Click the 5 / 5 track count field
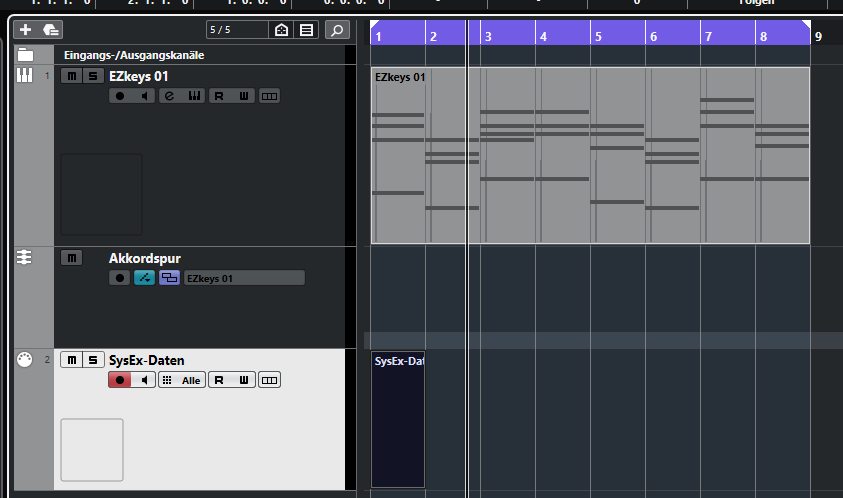 tap(237, 30)
